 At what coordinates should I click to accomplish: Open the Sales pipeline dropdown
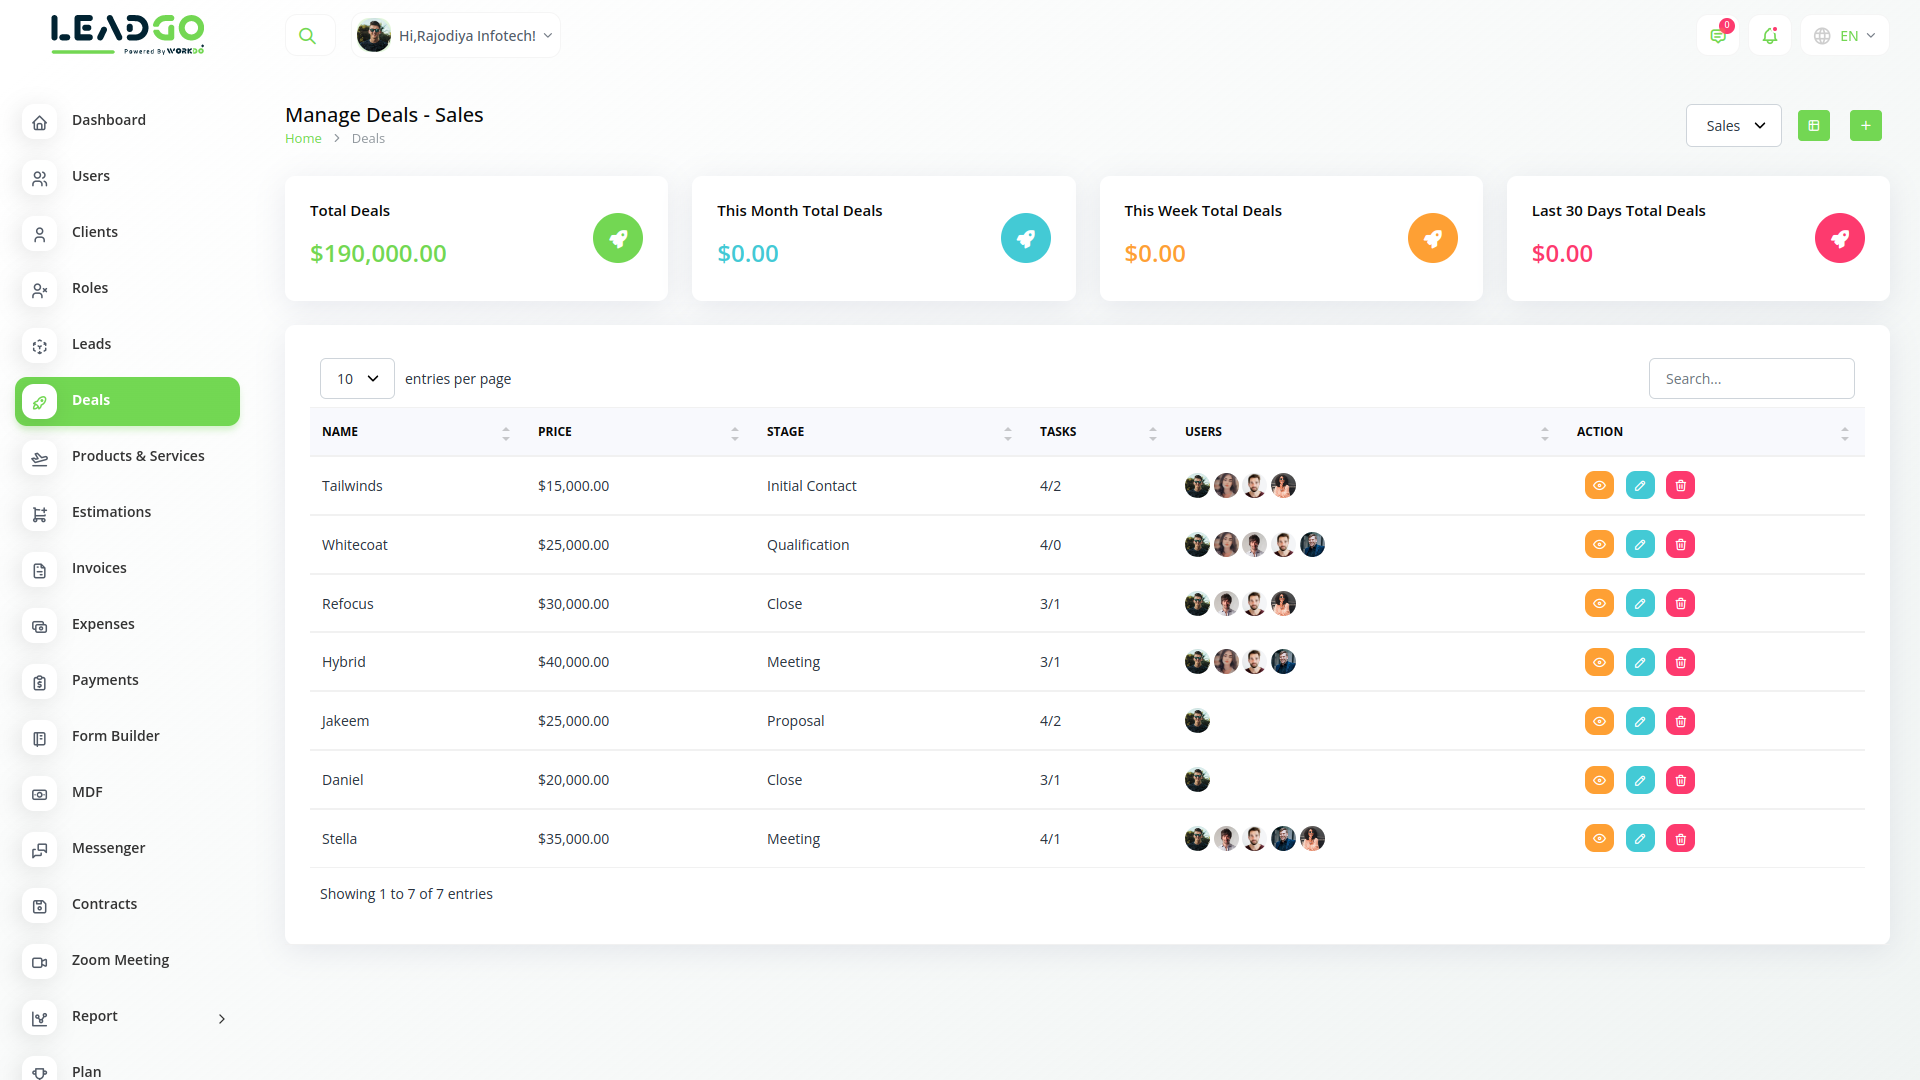(1733, 126)
